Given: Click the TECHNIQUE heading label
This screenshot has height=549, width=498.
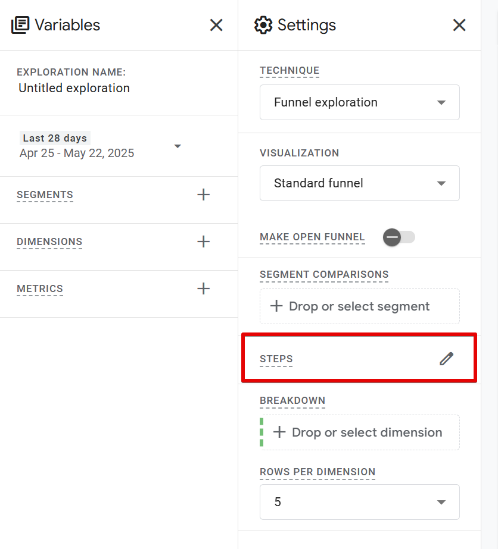Looking at the screenshot, I should [x=289, y=71].
